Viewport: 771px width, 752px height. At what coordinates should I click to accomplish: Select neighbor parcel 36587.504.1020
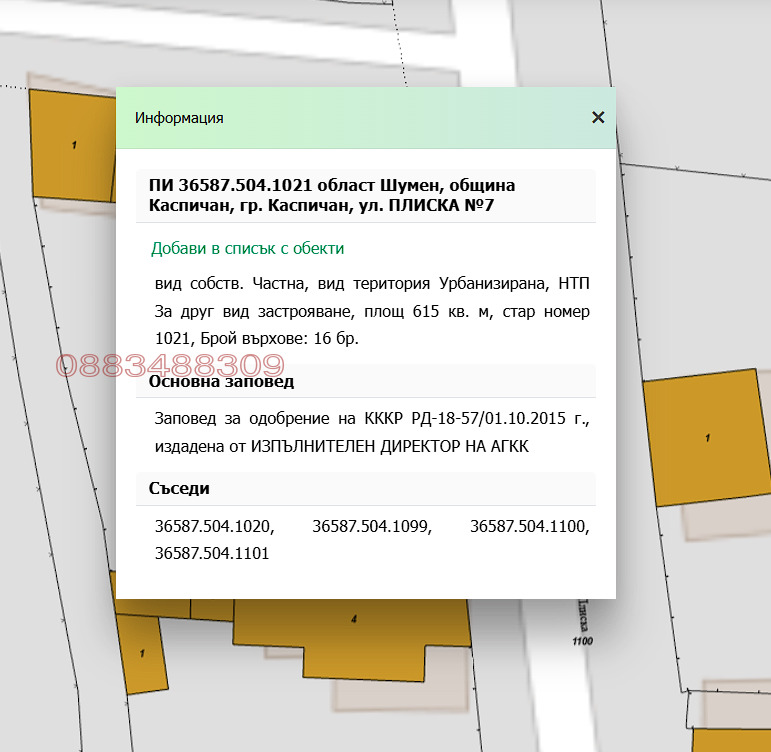point(214,526)
